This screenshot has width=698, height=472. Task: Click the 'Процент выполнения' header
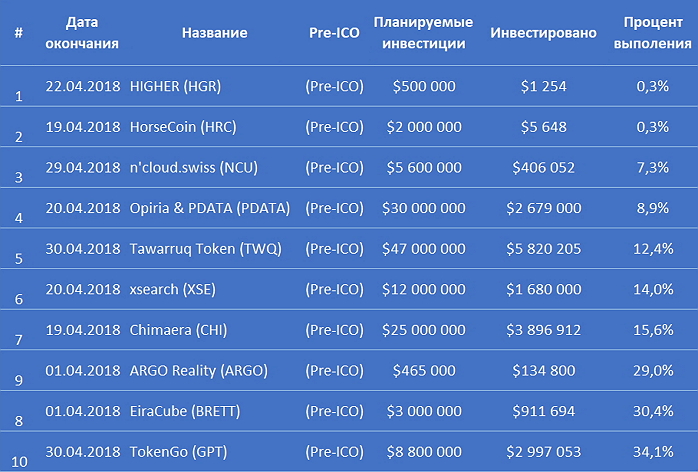(x=653, y=33)
